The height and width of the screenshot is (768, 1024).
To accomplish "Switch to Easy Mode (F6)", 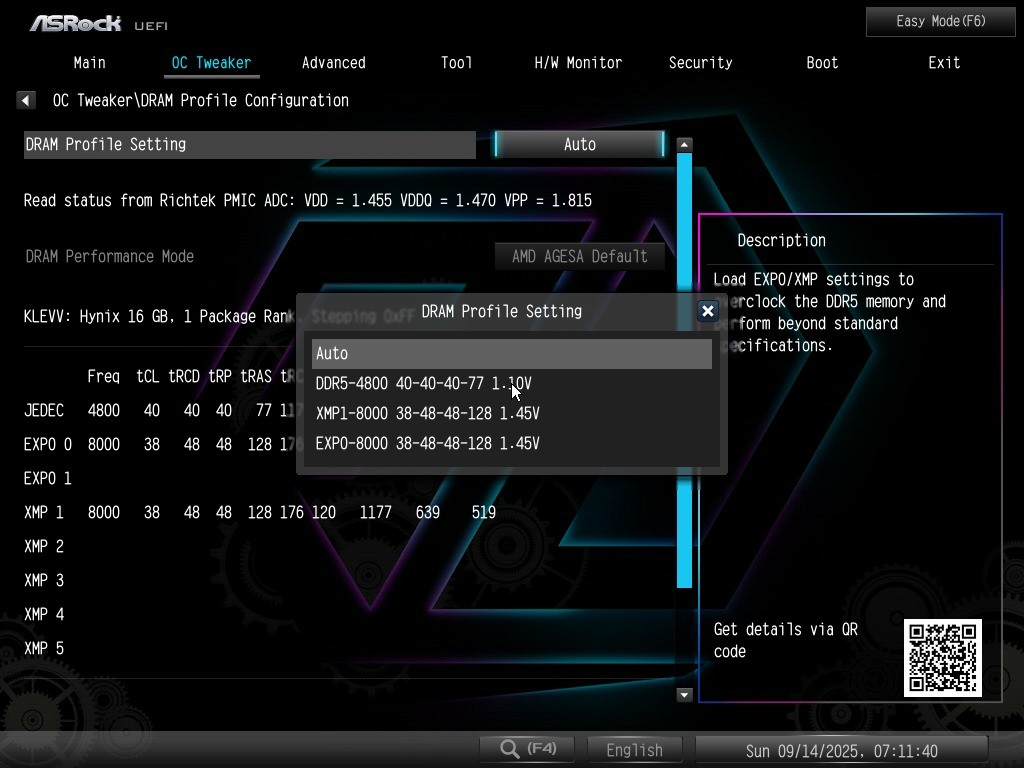I will click(940, 21).
